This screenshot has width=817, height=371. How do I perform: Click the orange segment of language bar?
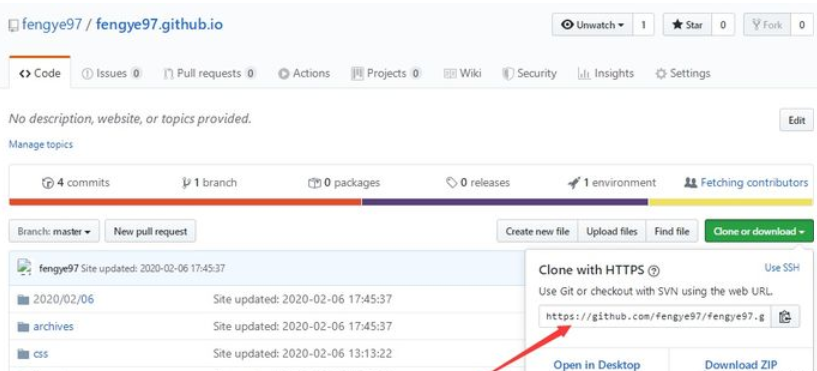tap(185, 202)
